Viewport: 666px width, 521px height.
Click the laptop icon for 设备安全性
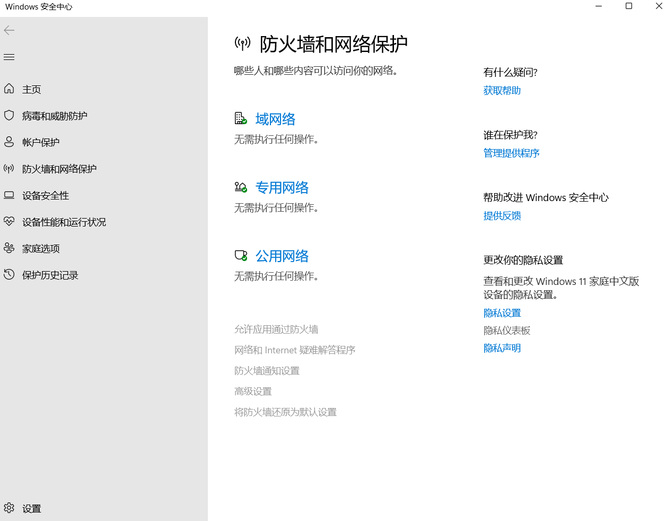point(9,195)
